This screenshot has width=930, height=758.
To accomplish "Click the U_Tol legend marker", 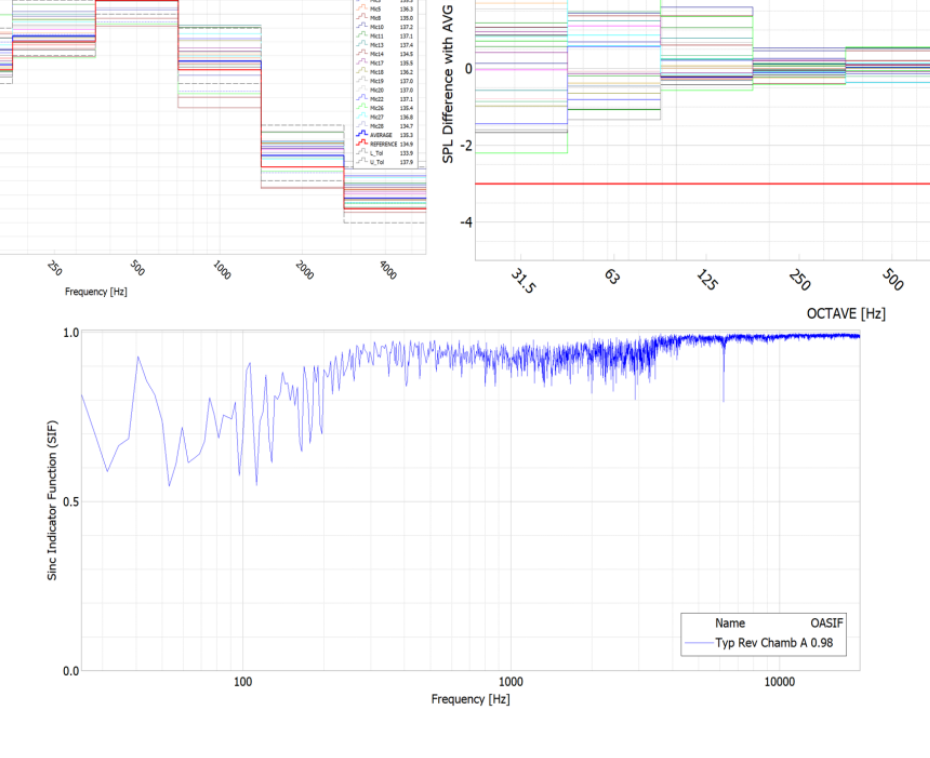I will click(362, 161).
